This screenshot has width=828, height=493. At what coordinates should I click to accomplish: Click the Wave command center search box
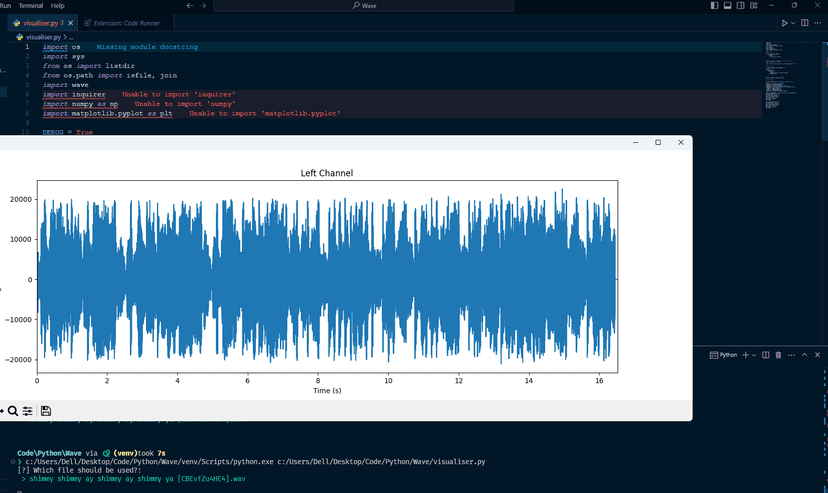click(x=364, y=5)
